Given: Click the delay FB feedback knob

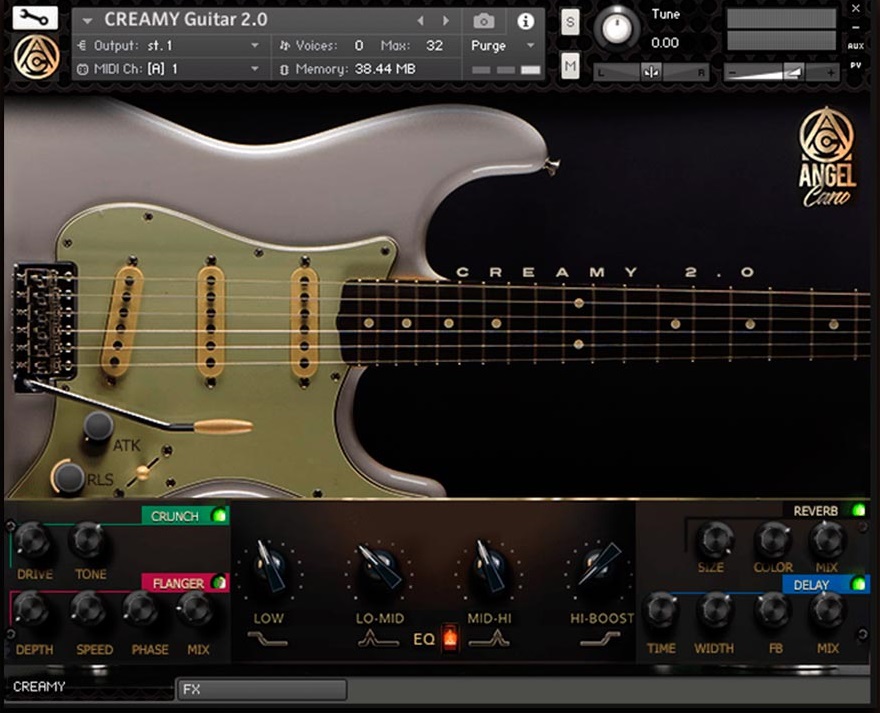Looking at the screenshot, I should 773,610.
